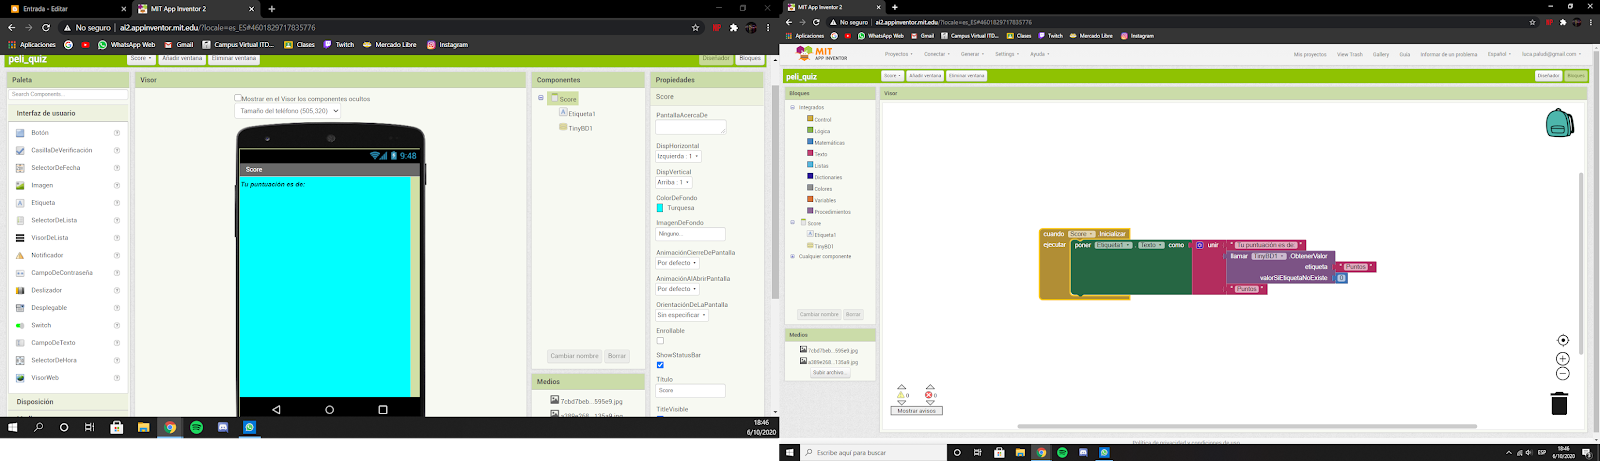Click the blocks workspace horizontal scrollbar
The image size is (1600, 461).
point(1247,426)
